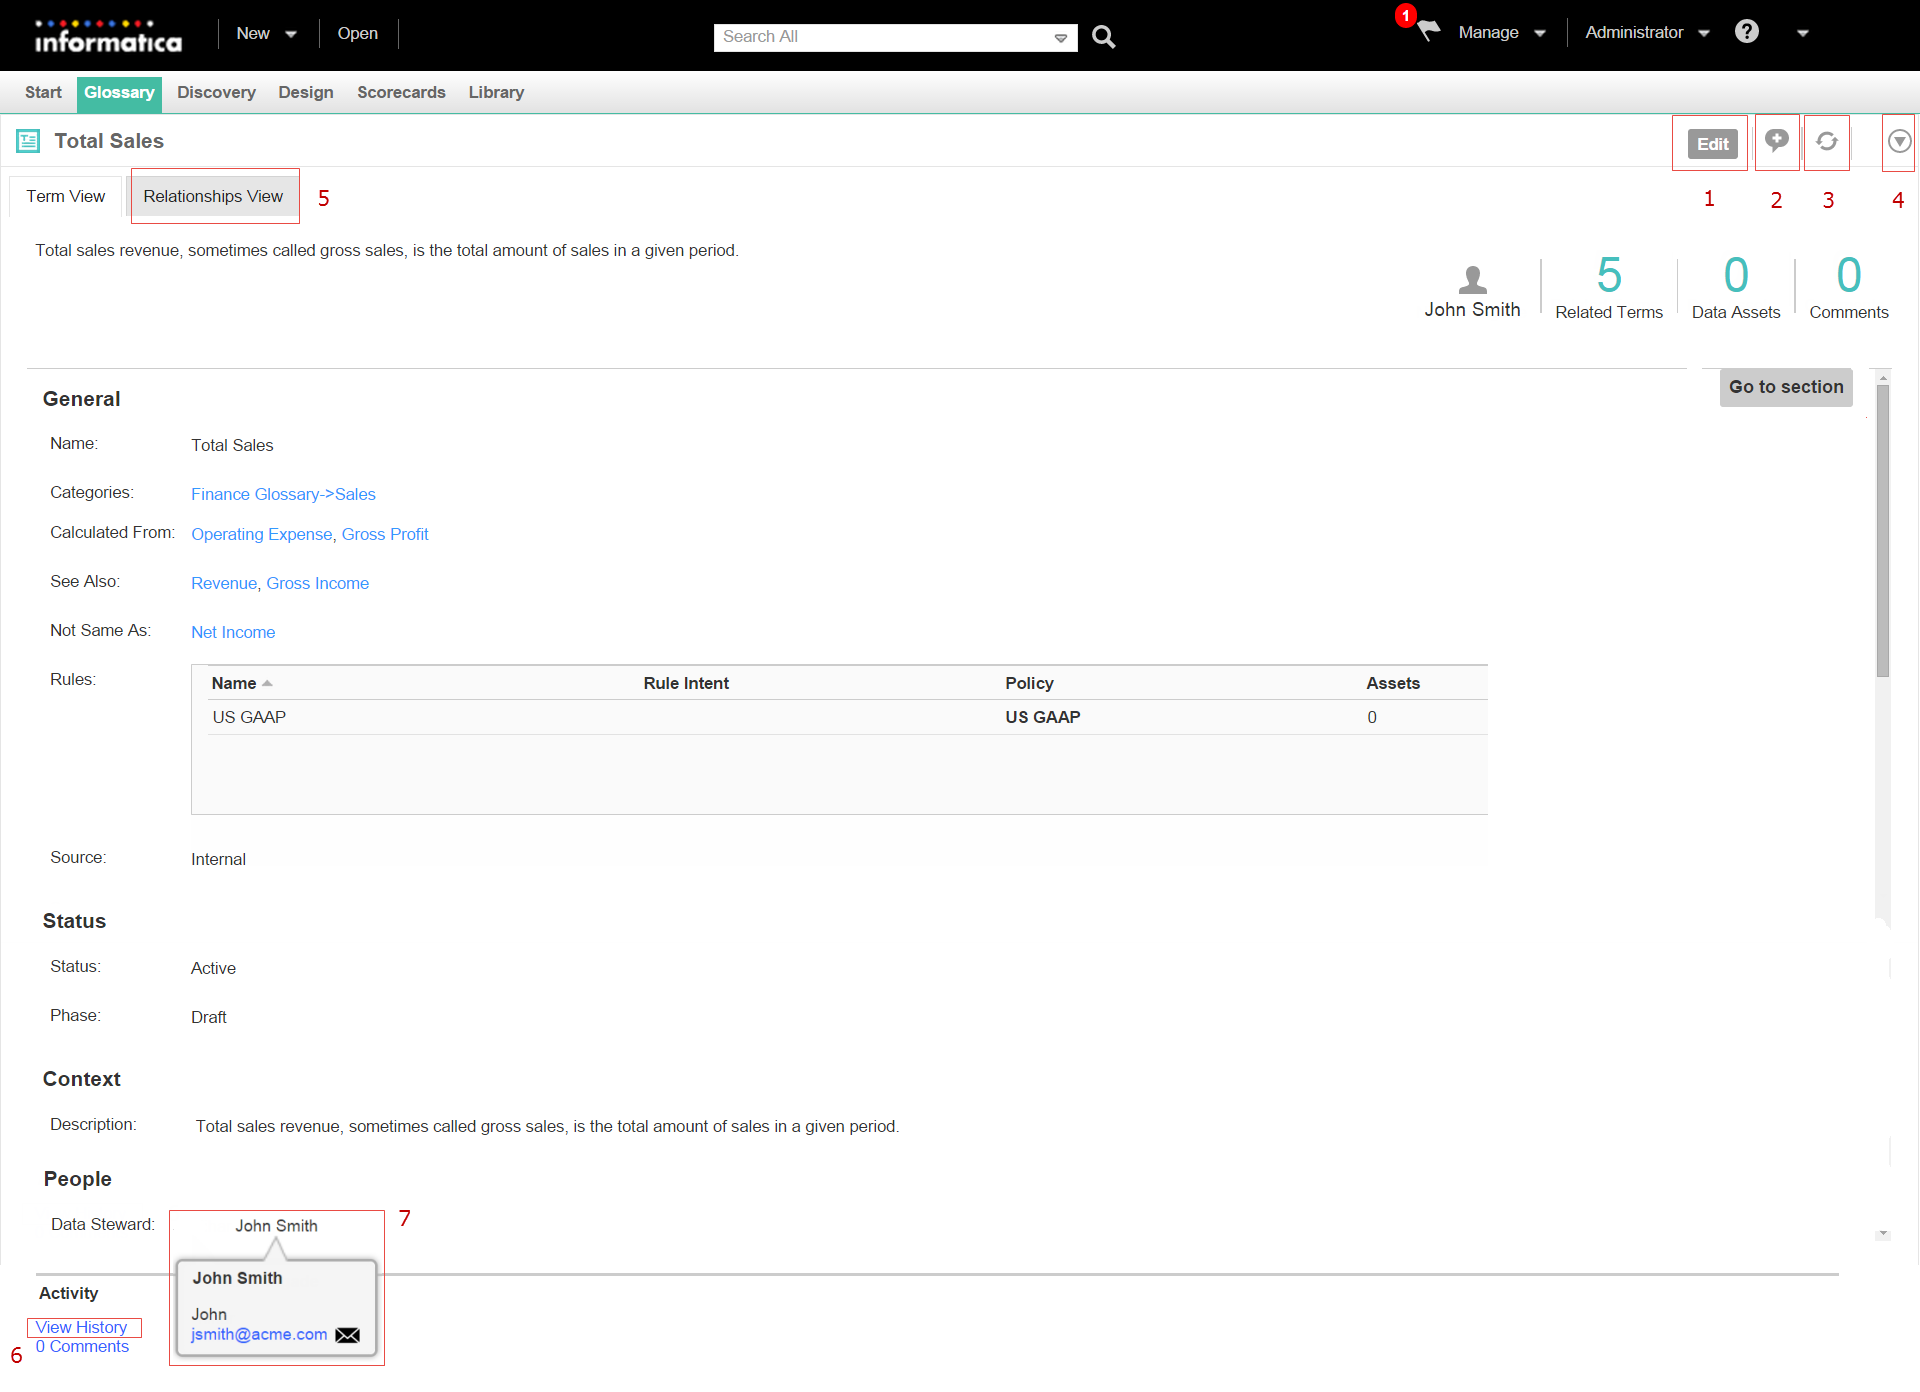Click the Assets column header
The width and height of the screenshot is (1920, 1392).
1393,683
